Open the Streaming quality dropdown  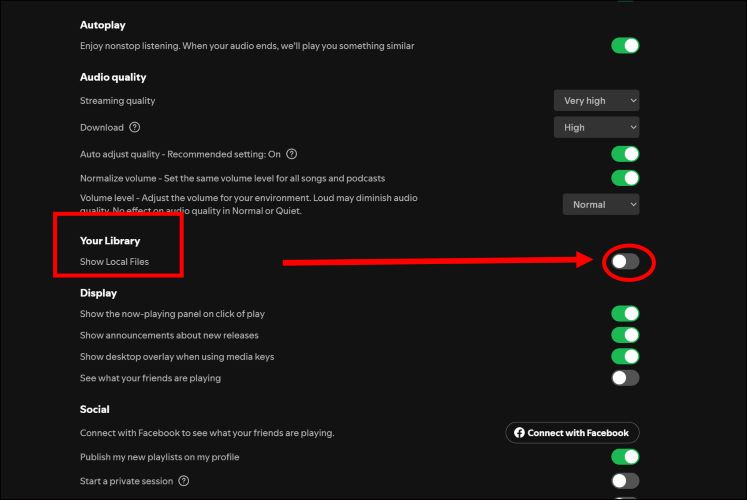(596, 100)
